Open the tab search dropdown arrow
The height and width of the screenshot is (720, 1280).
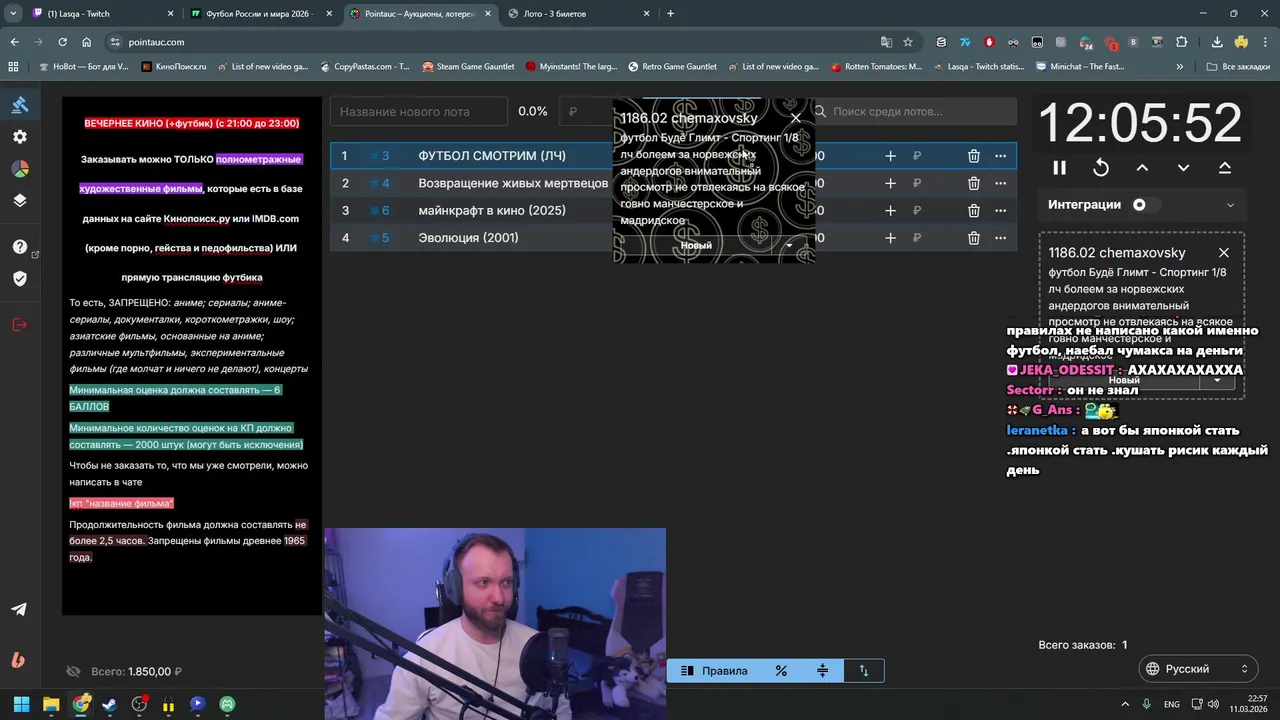(13, 14)
